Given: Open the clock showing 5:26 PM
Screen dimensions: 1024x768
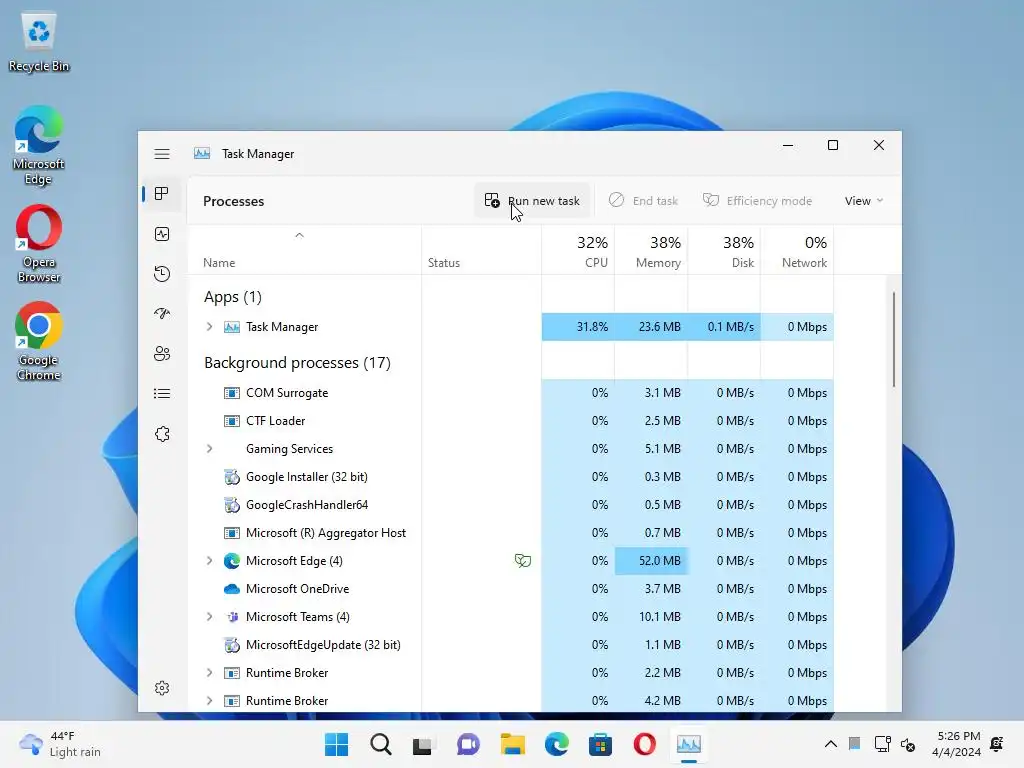Looking at the screenshot, I should [x=957, y=744].
